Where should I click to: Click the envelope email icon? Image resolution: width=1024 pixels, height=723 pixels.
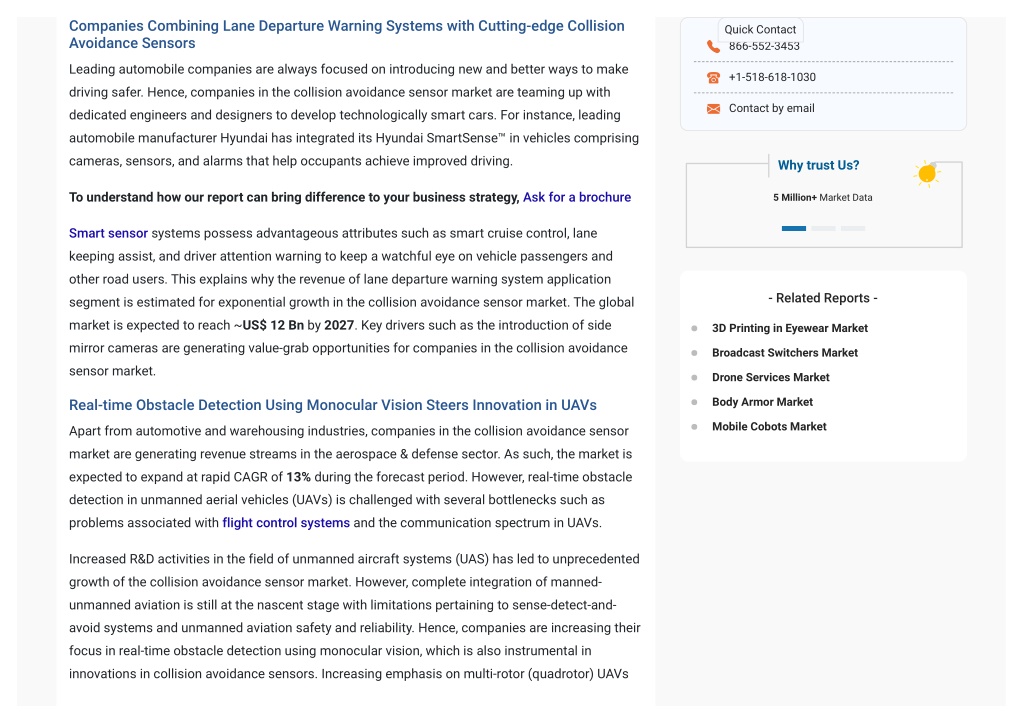point(713,108)
